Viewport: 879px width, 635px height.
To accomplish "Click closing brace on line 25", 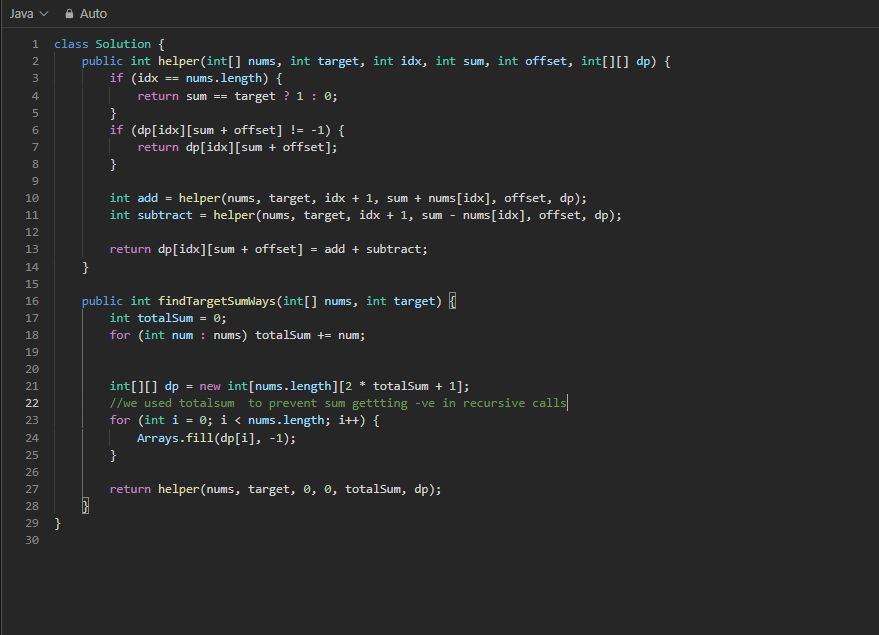I will pos(113,455).
